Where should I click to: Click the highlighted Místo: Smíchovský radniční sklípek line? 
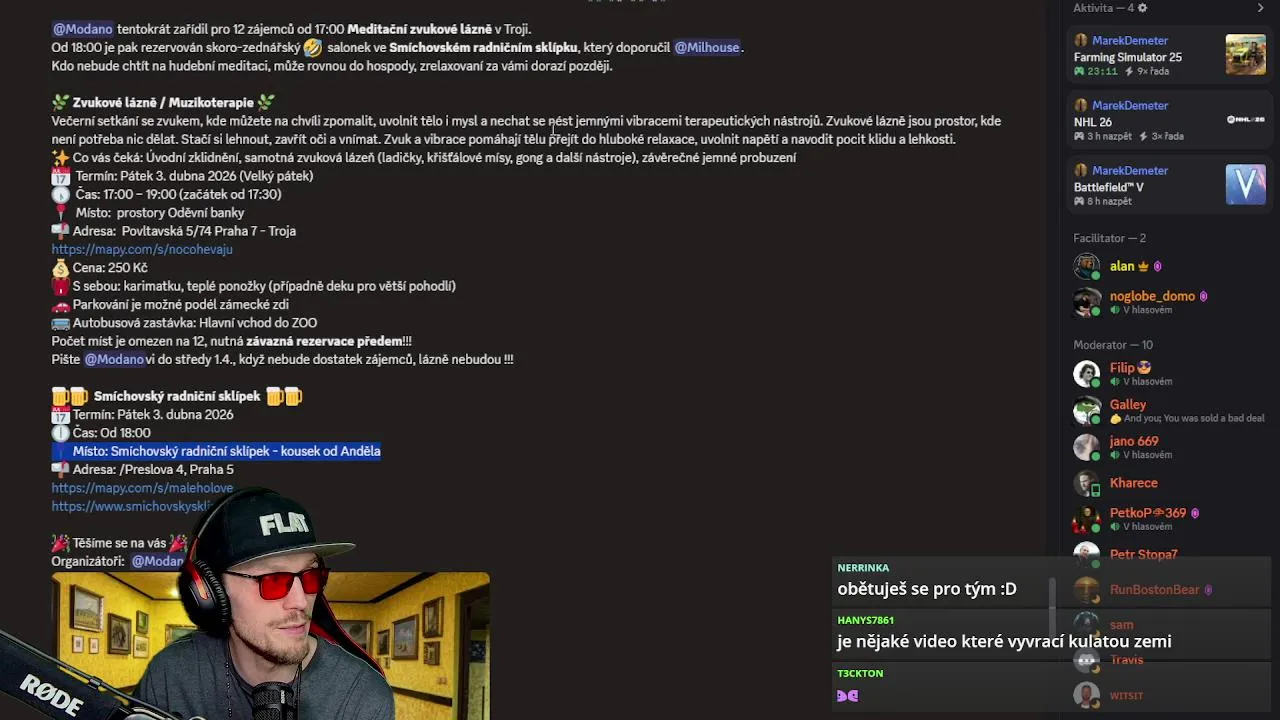[x=217, y=451]
